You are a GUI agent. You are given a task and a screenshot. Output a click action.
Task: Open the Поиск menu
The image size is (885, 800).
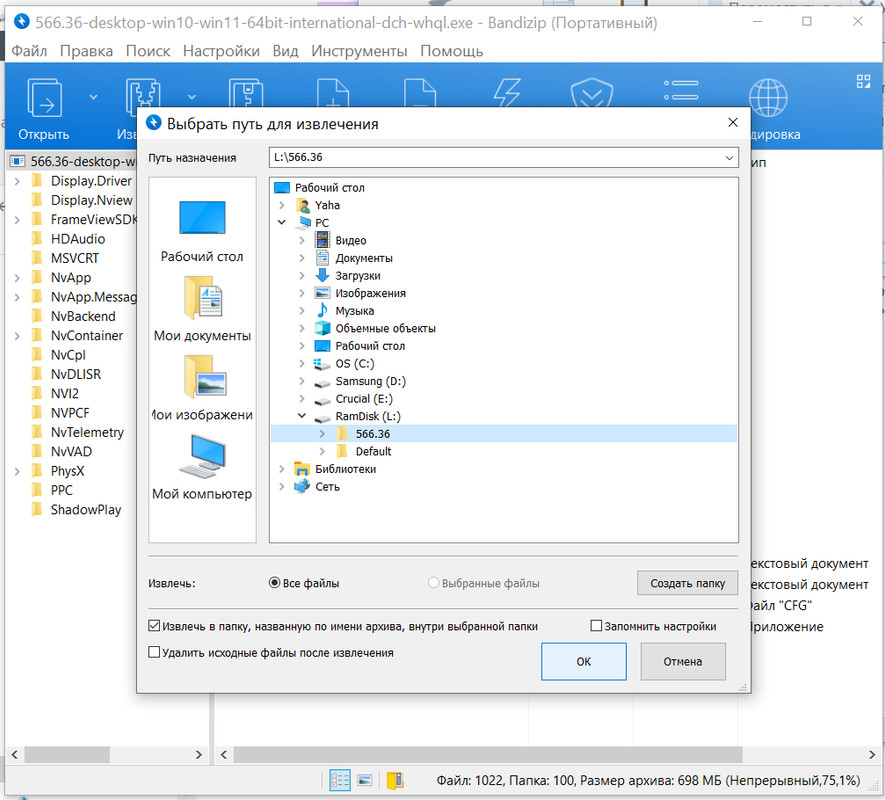[148, 51]
